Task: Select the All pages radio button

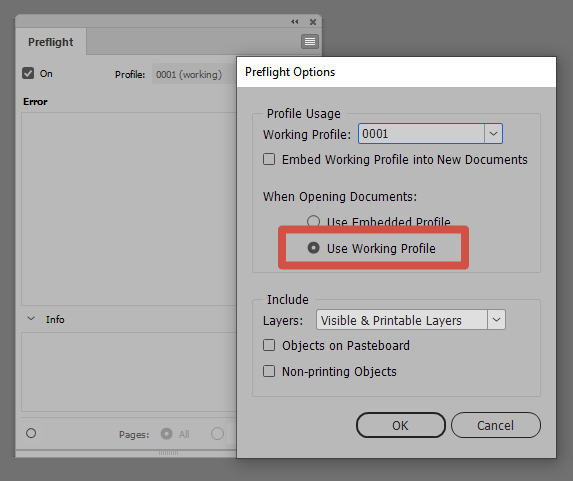Action: click(166, 434)
